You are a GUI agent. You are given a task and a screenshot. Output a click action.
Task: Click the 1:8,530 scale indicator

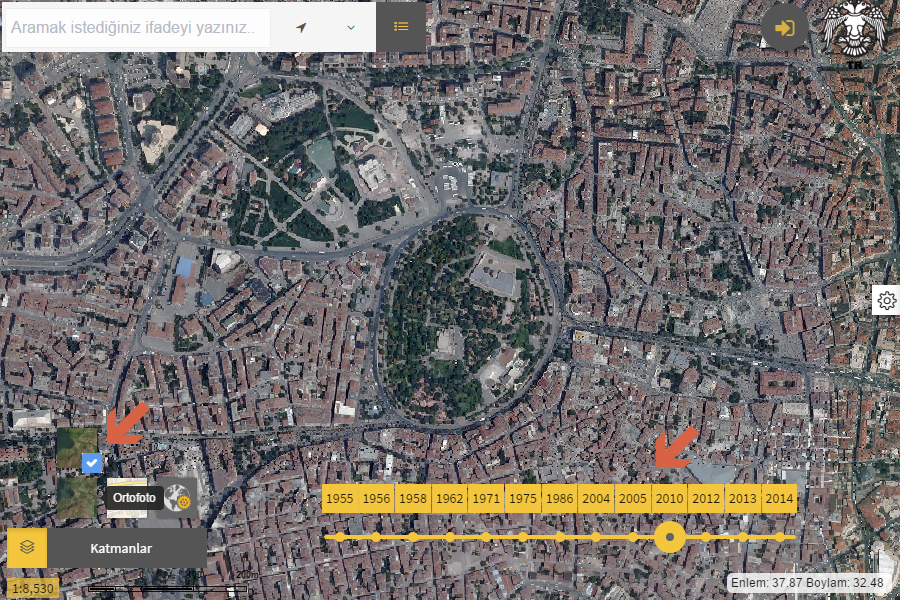pyautogui.click(x=33, y=588)
